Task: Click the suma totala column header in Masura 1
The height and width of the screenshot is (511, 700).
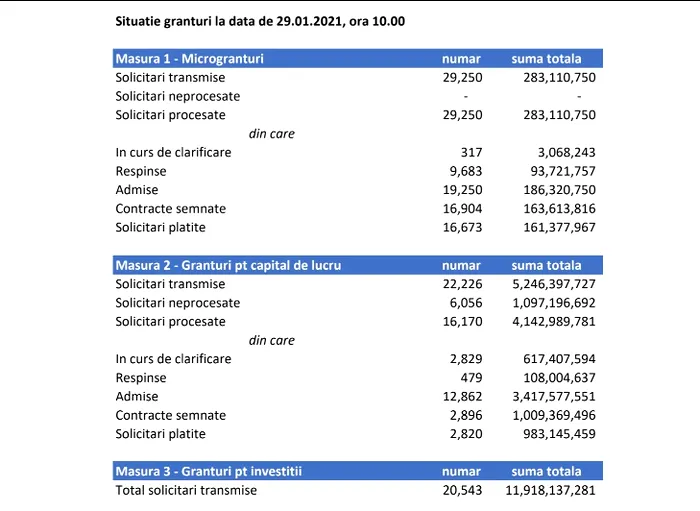Action: coord(546,58)
